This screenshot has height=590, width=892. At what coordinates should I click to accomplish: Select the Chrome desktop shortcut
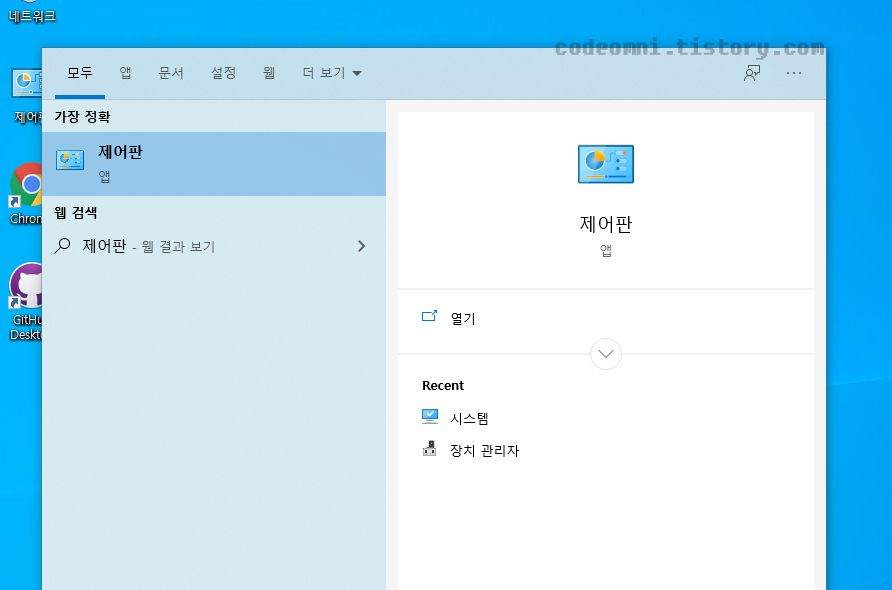point(26,193)
